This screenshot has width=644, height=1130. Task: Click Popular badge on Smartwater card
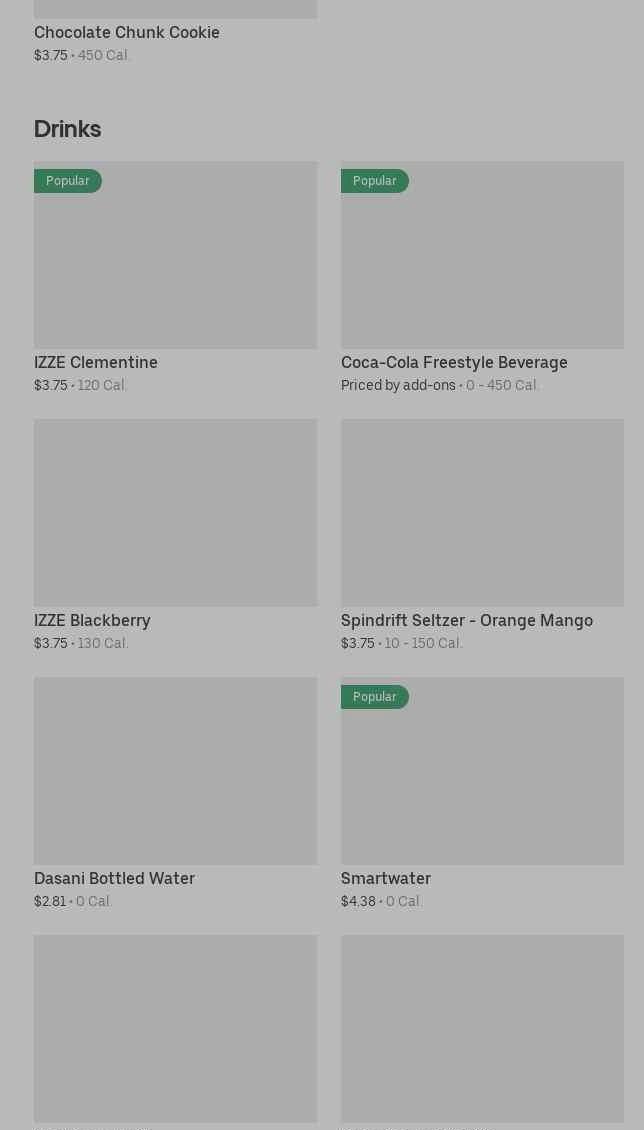[x=375, y=697]
